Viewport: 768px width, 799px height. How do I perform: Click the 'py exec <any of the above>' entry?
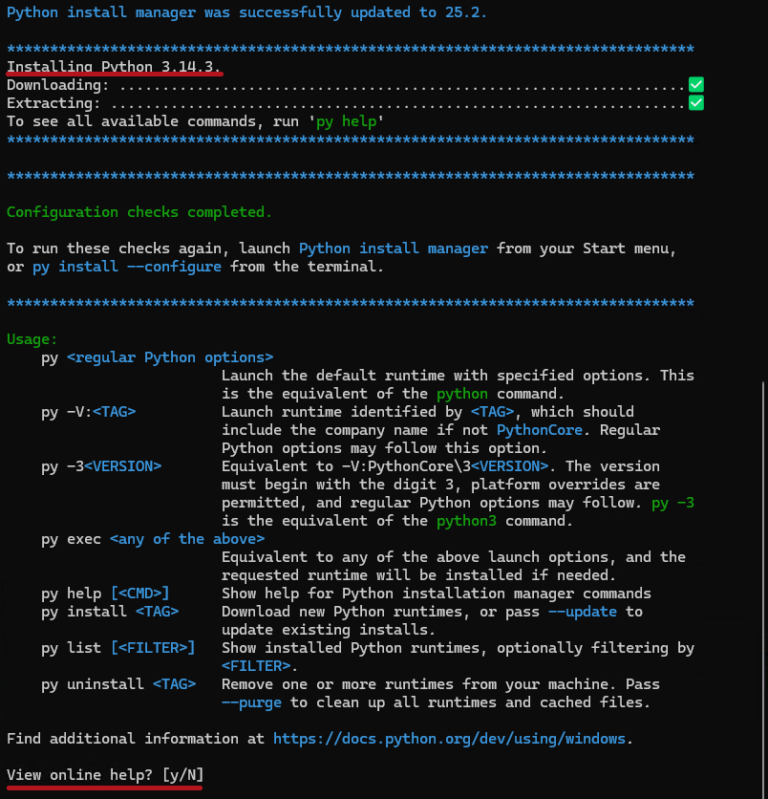point(153,539)
